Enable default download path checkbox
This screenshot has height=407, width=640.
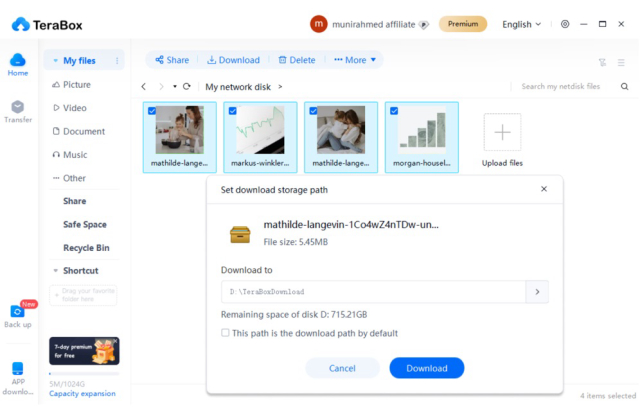pos(225,333)
